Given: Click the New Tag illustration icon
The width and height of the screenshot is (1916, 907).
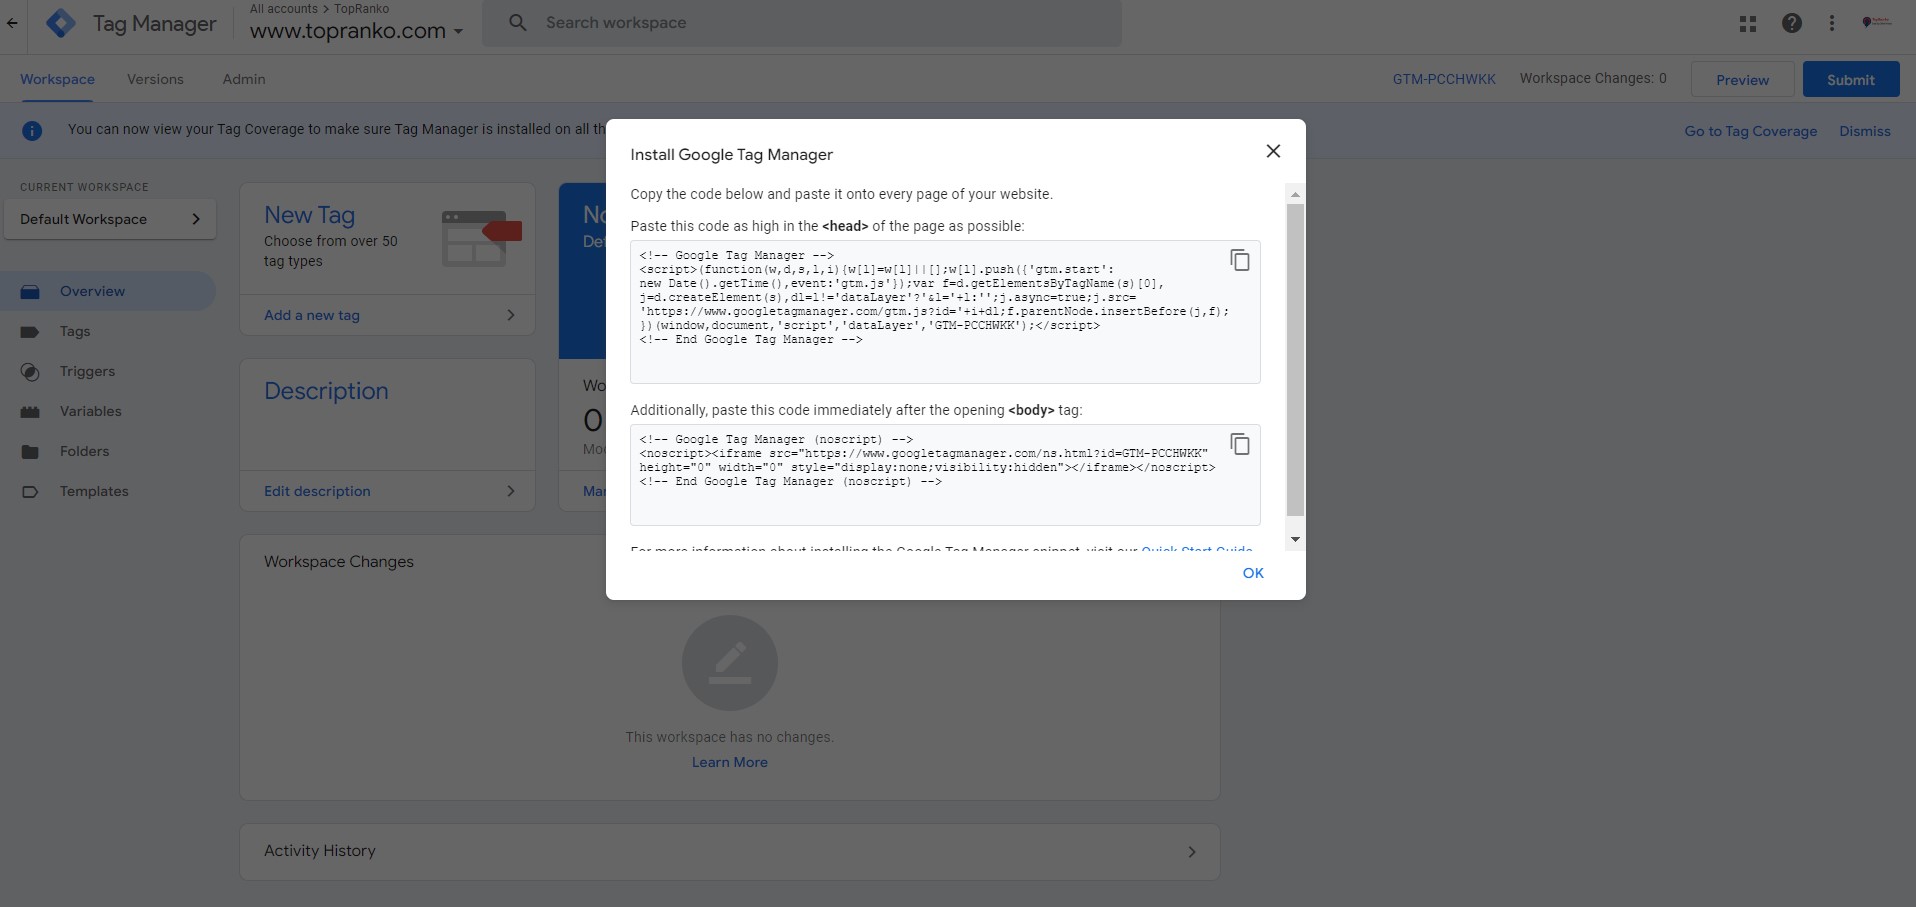Looking at the screenshot, I should 481,238.
